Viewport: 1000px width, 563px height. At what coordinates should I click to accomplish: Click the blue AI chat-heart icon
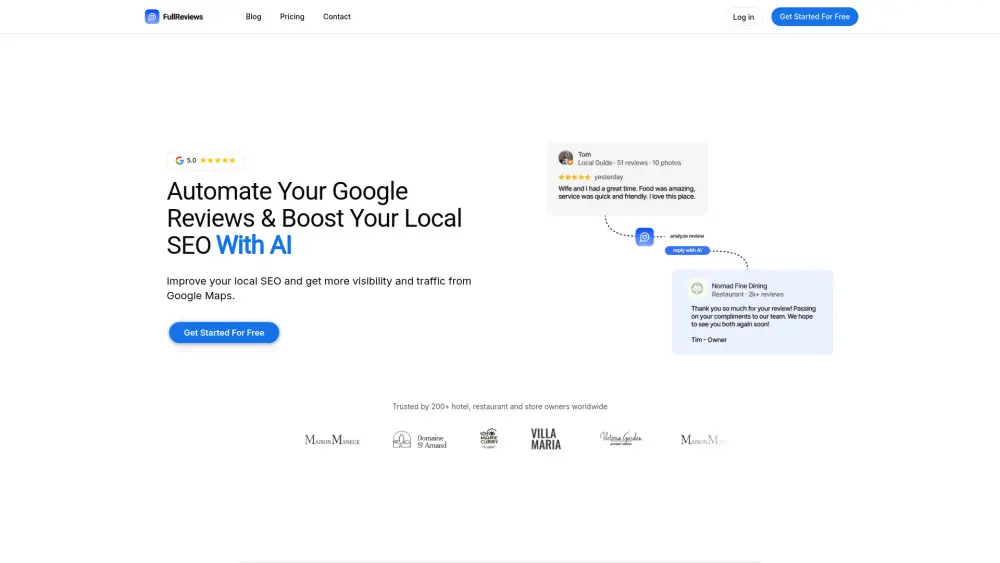[645, 237]
